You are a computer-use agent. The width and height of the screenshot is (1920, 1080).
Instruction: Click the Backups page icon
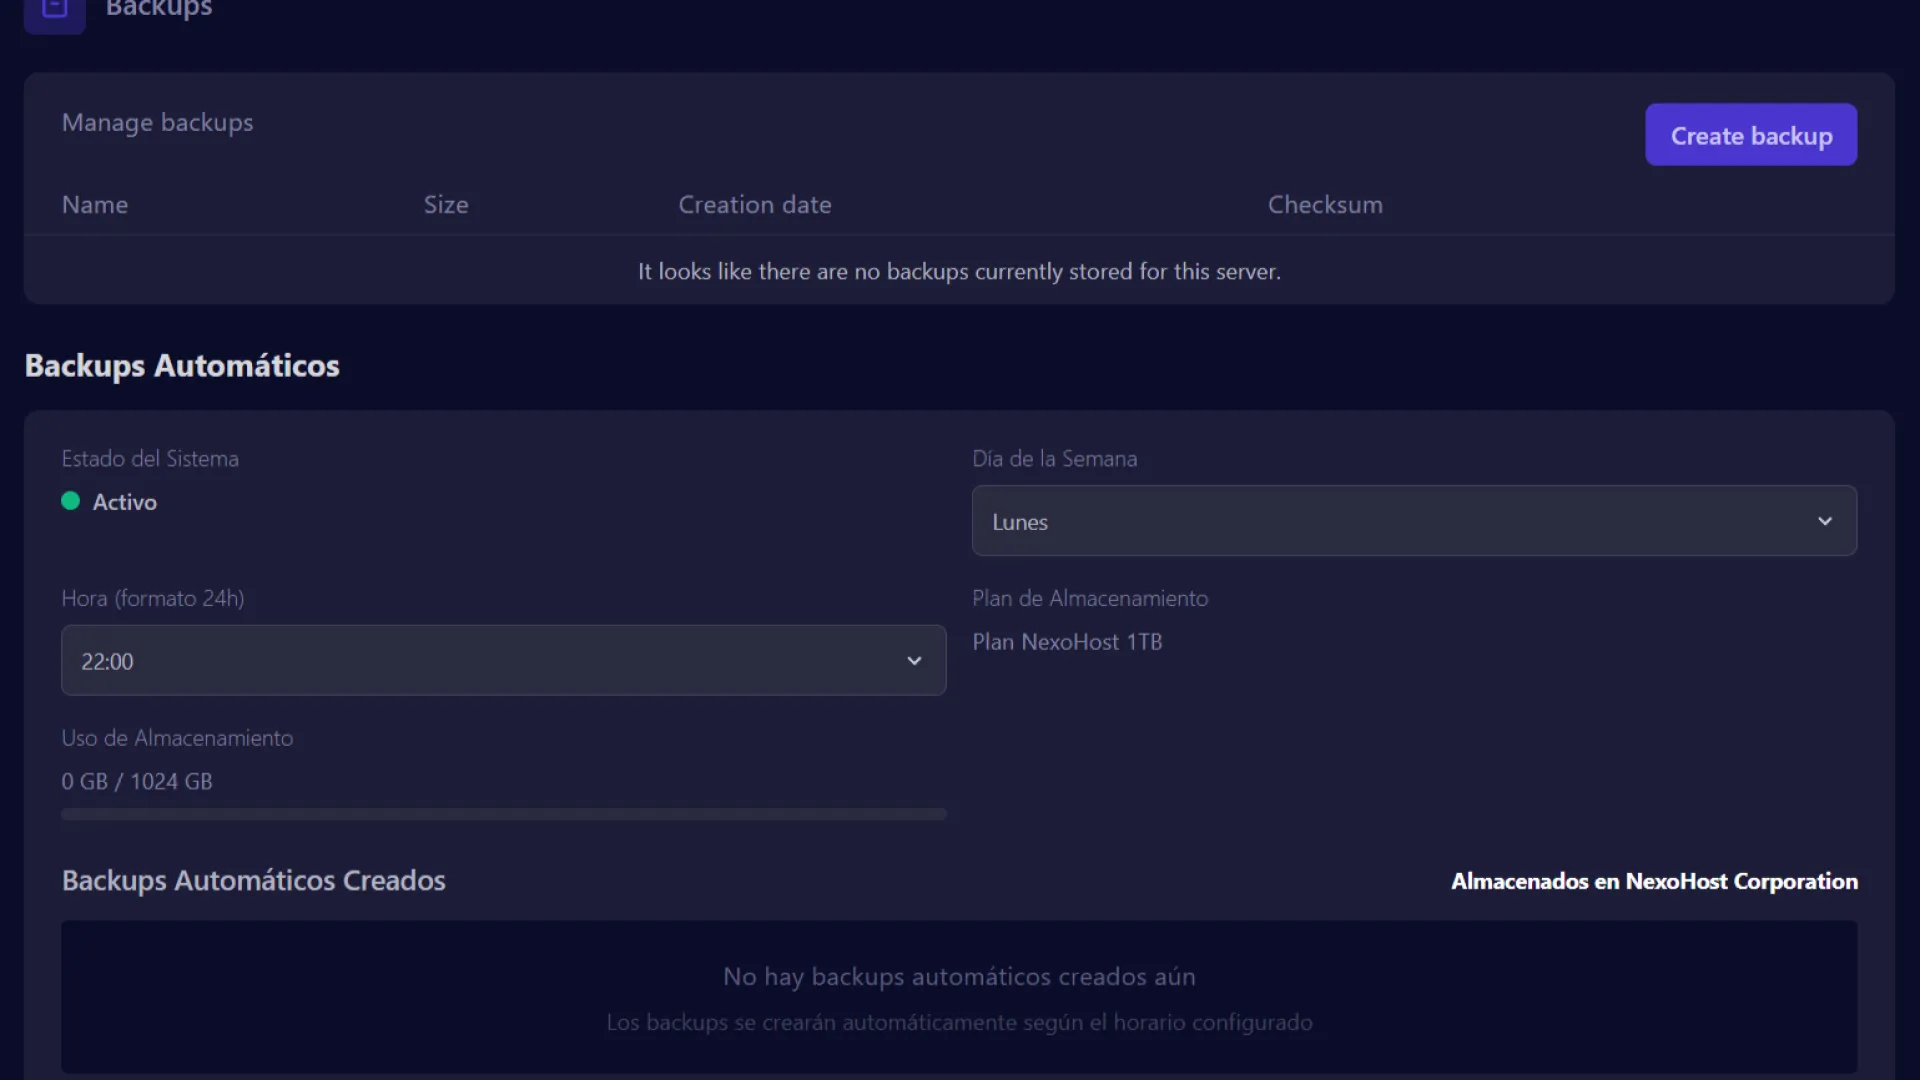click(54, 10)
